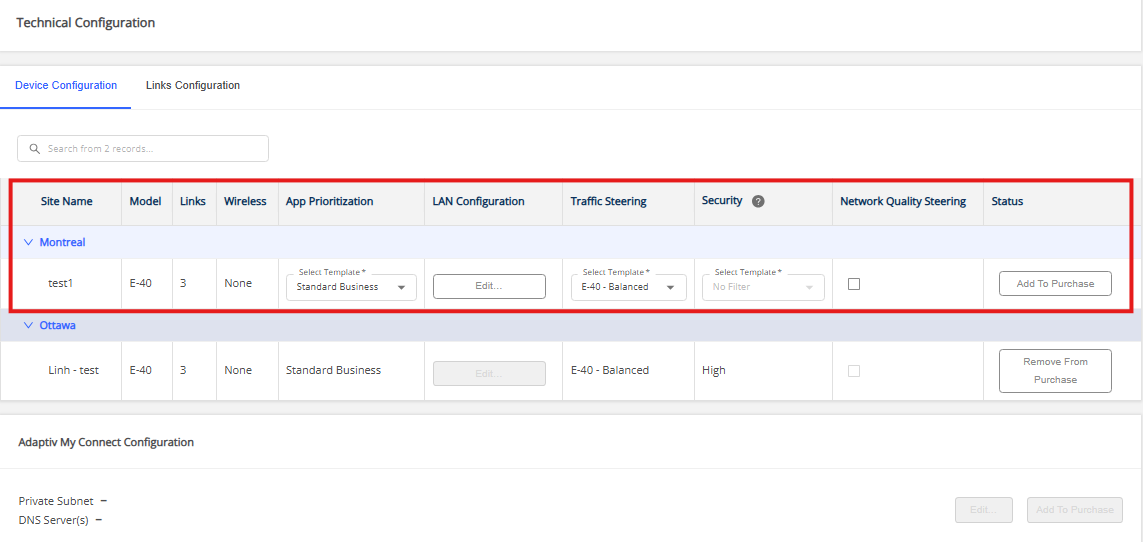Click the Status column header
The width and height of the screenshot is (1143, 542).
point(1007,202)
